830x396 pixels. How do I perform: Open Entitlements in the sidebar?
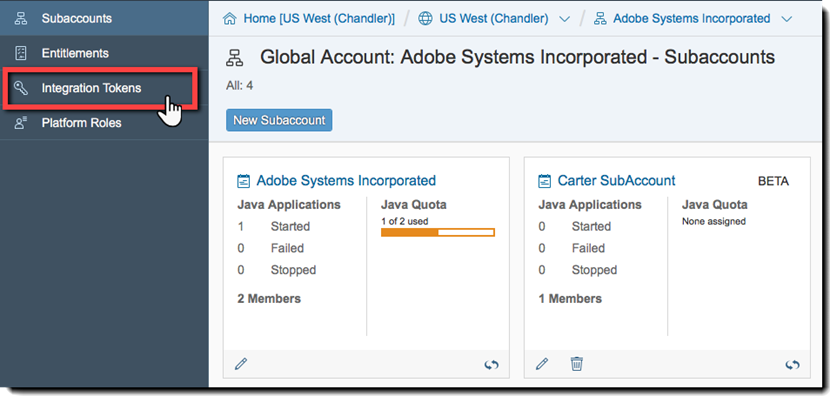(x=104, y=53)
